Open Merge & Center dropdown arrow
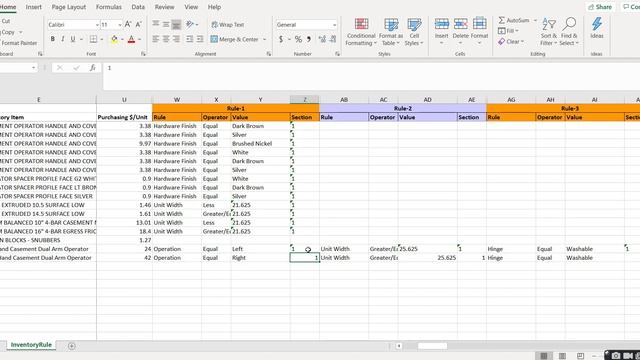640x360 pixels. pos(264,40)
